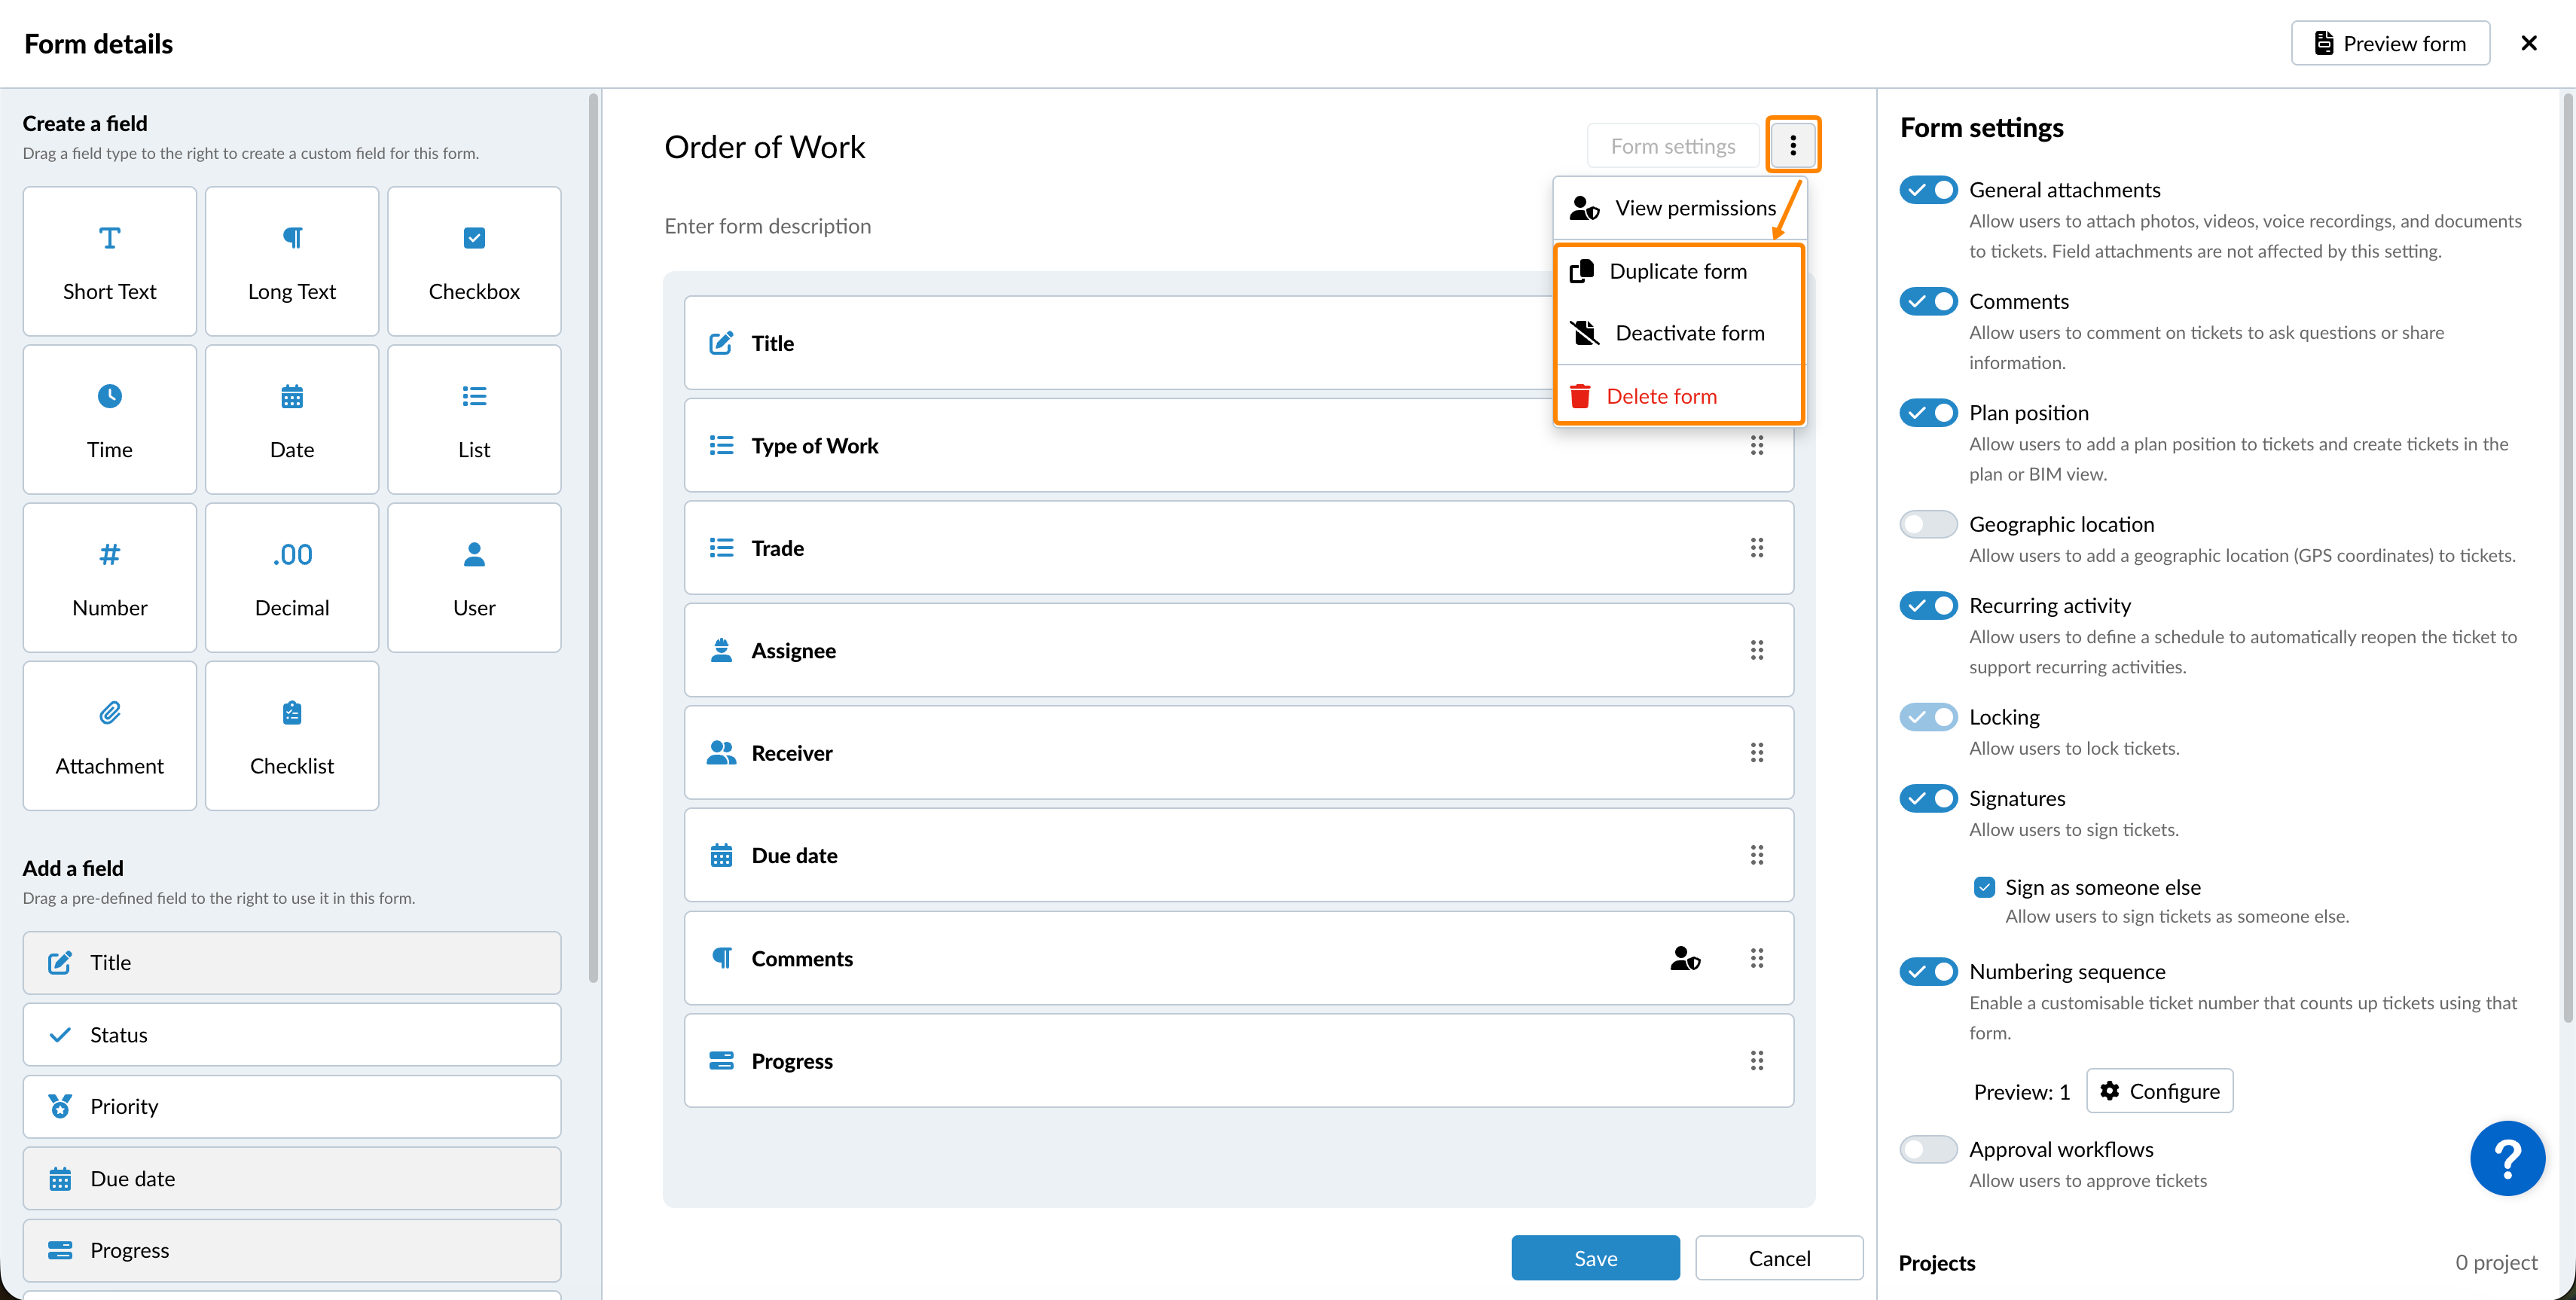Uncheck Sign as someone else checkbox

point(1984,887)
